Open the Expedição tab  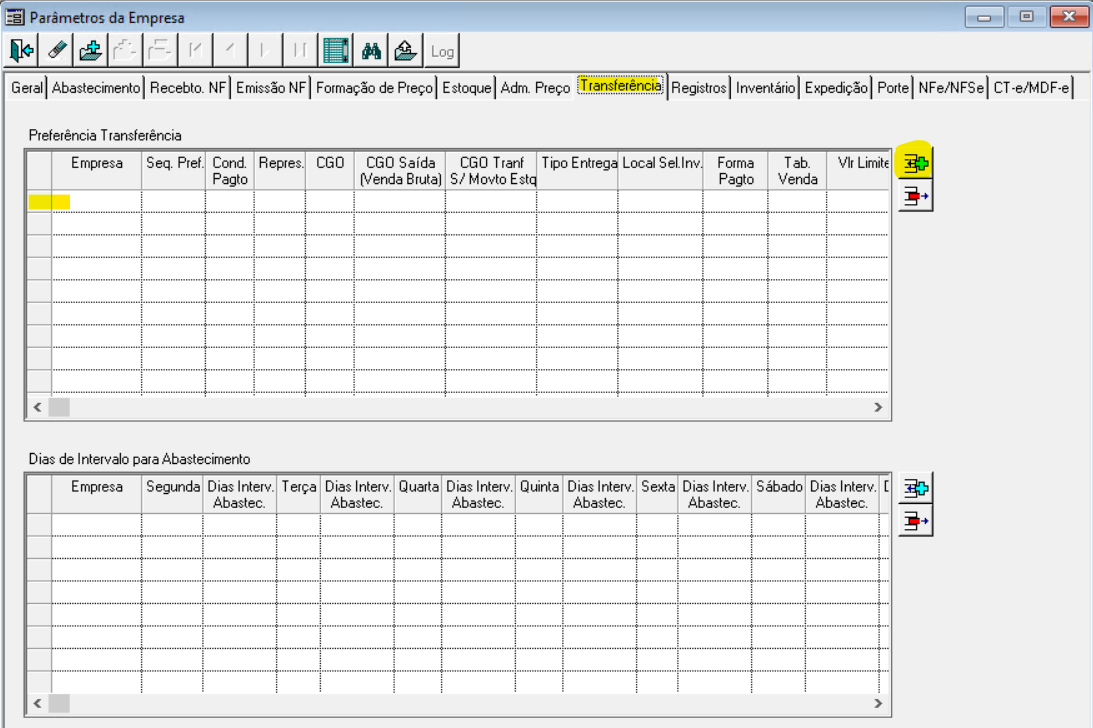[836, 88]
